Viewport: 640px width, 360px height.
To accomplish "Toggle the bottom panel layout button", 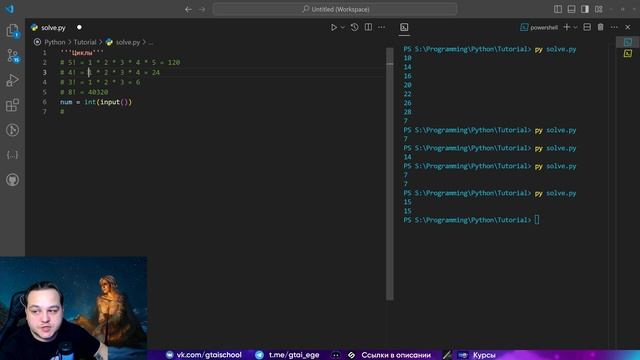I will tap(571, 9).
